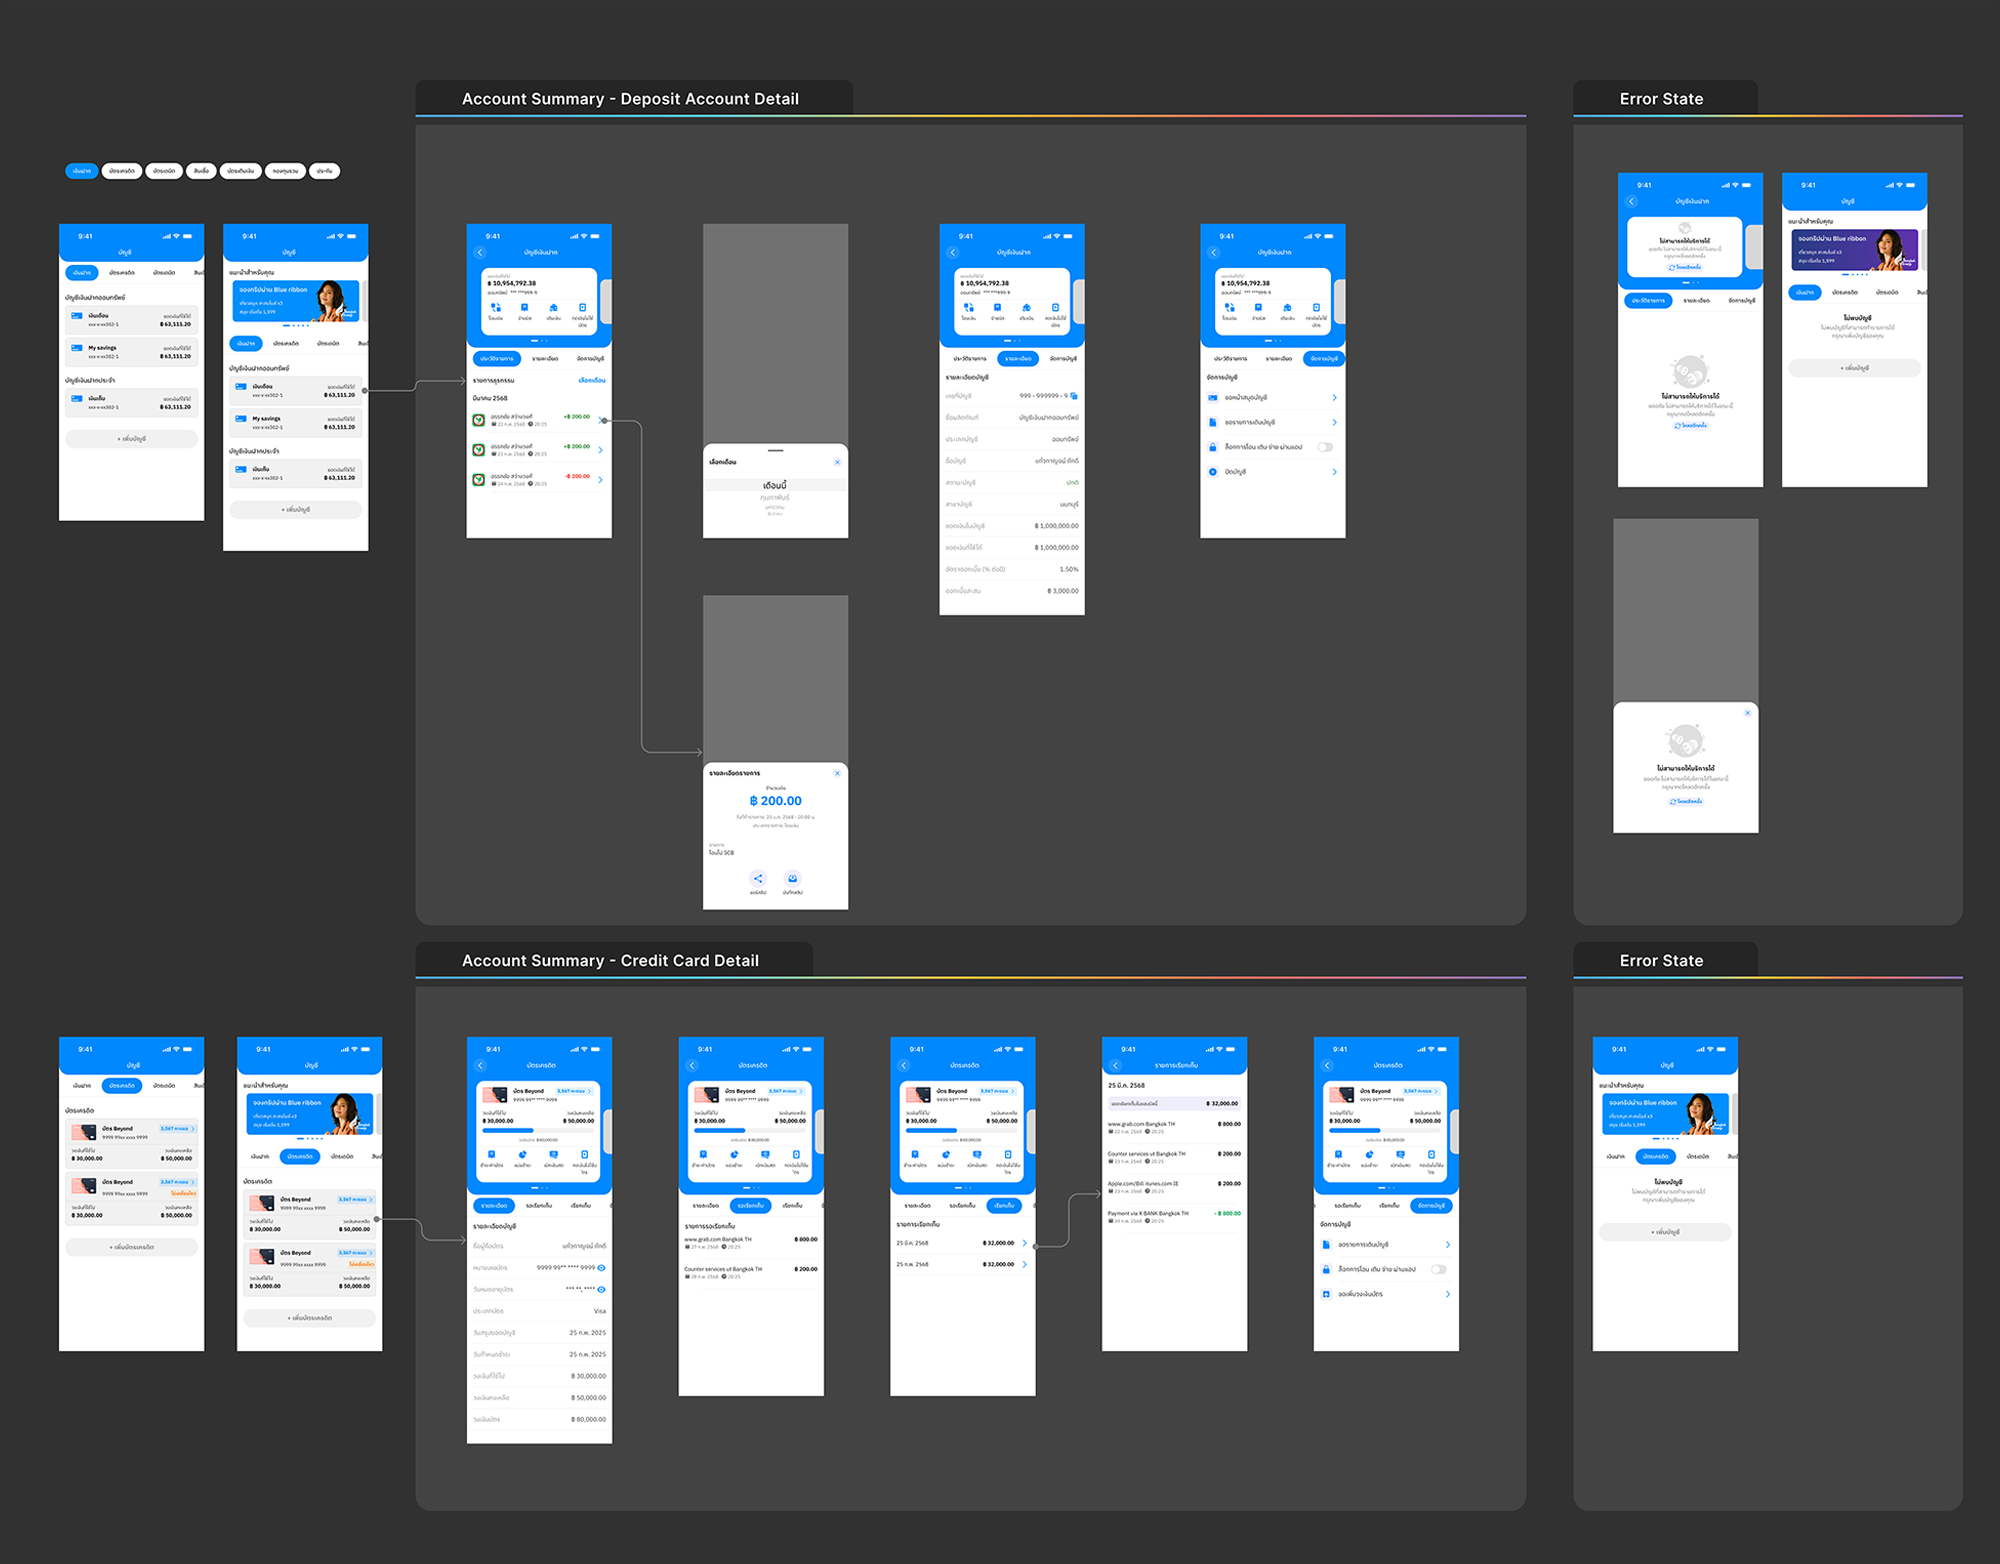Open chevron of credit limit row in card manage
This screenshot has height=1564, width=2000.
(1447, 1294)
